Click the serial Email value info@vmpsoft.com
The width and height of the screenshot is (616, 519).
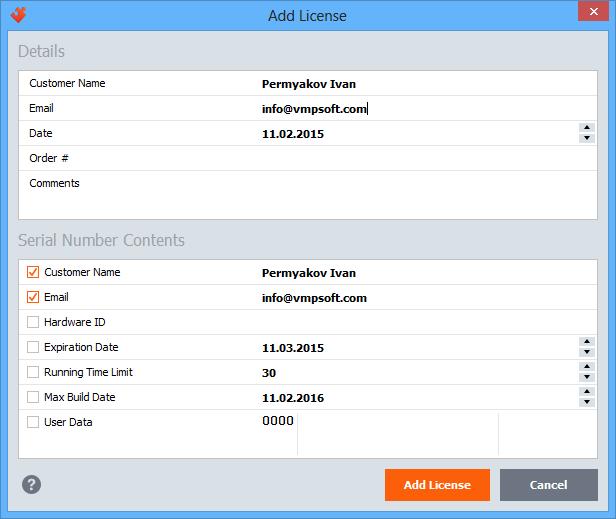coord(314,298)
